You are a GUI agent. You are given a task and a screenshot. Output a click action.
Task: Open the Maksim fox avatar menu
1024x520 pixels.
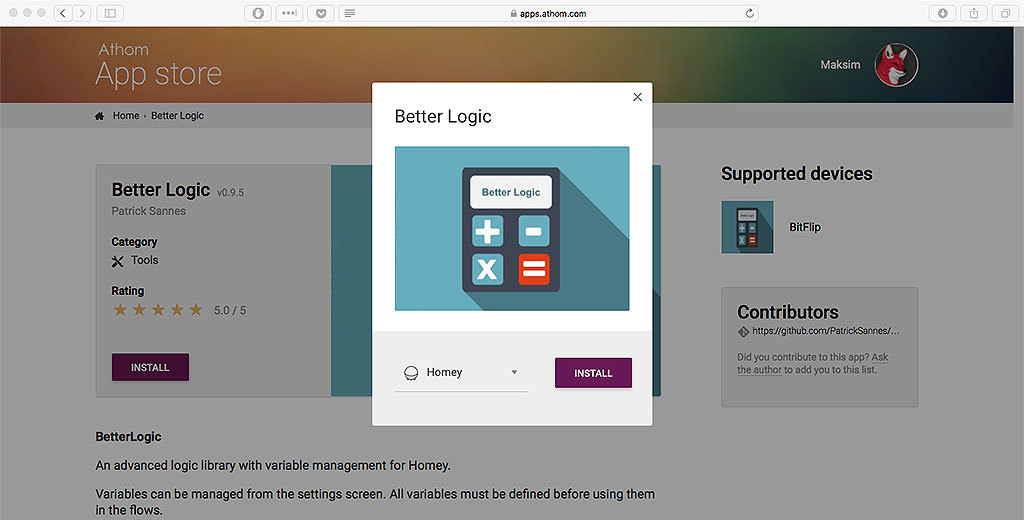[x=896, y=65]
